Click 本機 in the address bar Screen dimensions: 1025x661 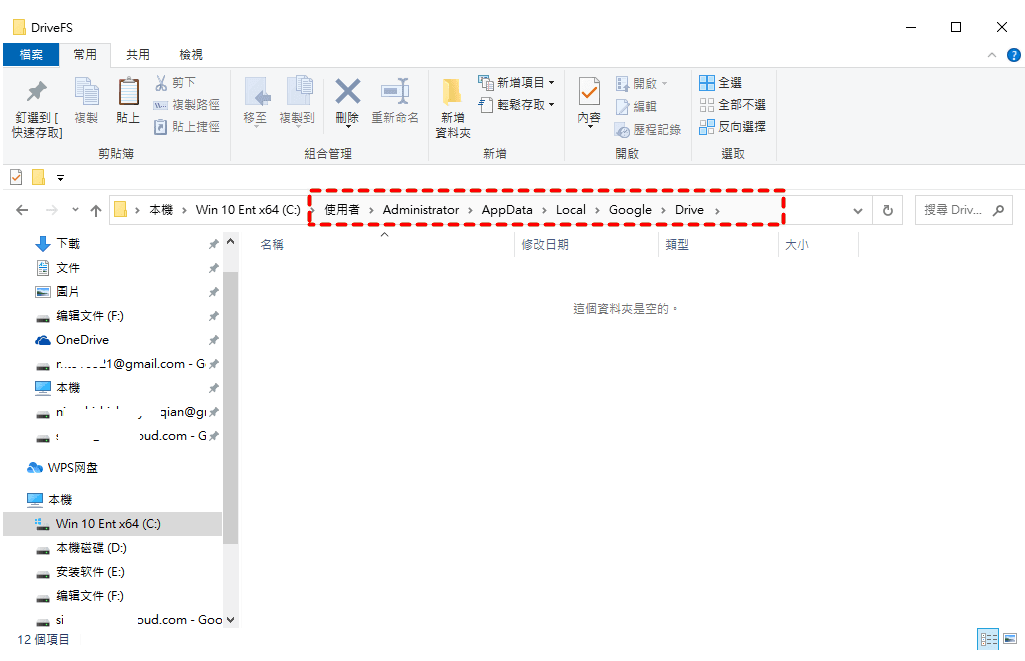(161, 210)
